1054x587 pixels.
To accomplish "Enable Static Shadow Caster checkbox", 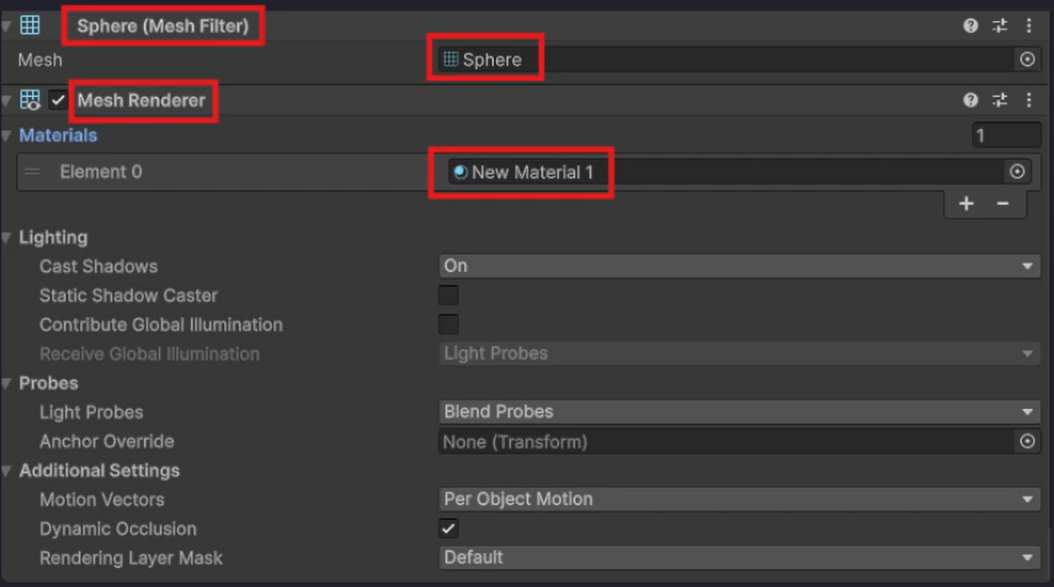I will click(x=448, y=295).
